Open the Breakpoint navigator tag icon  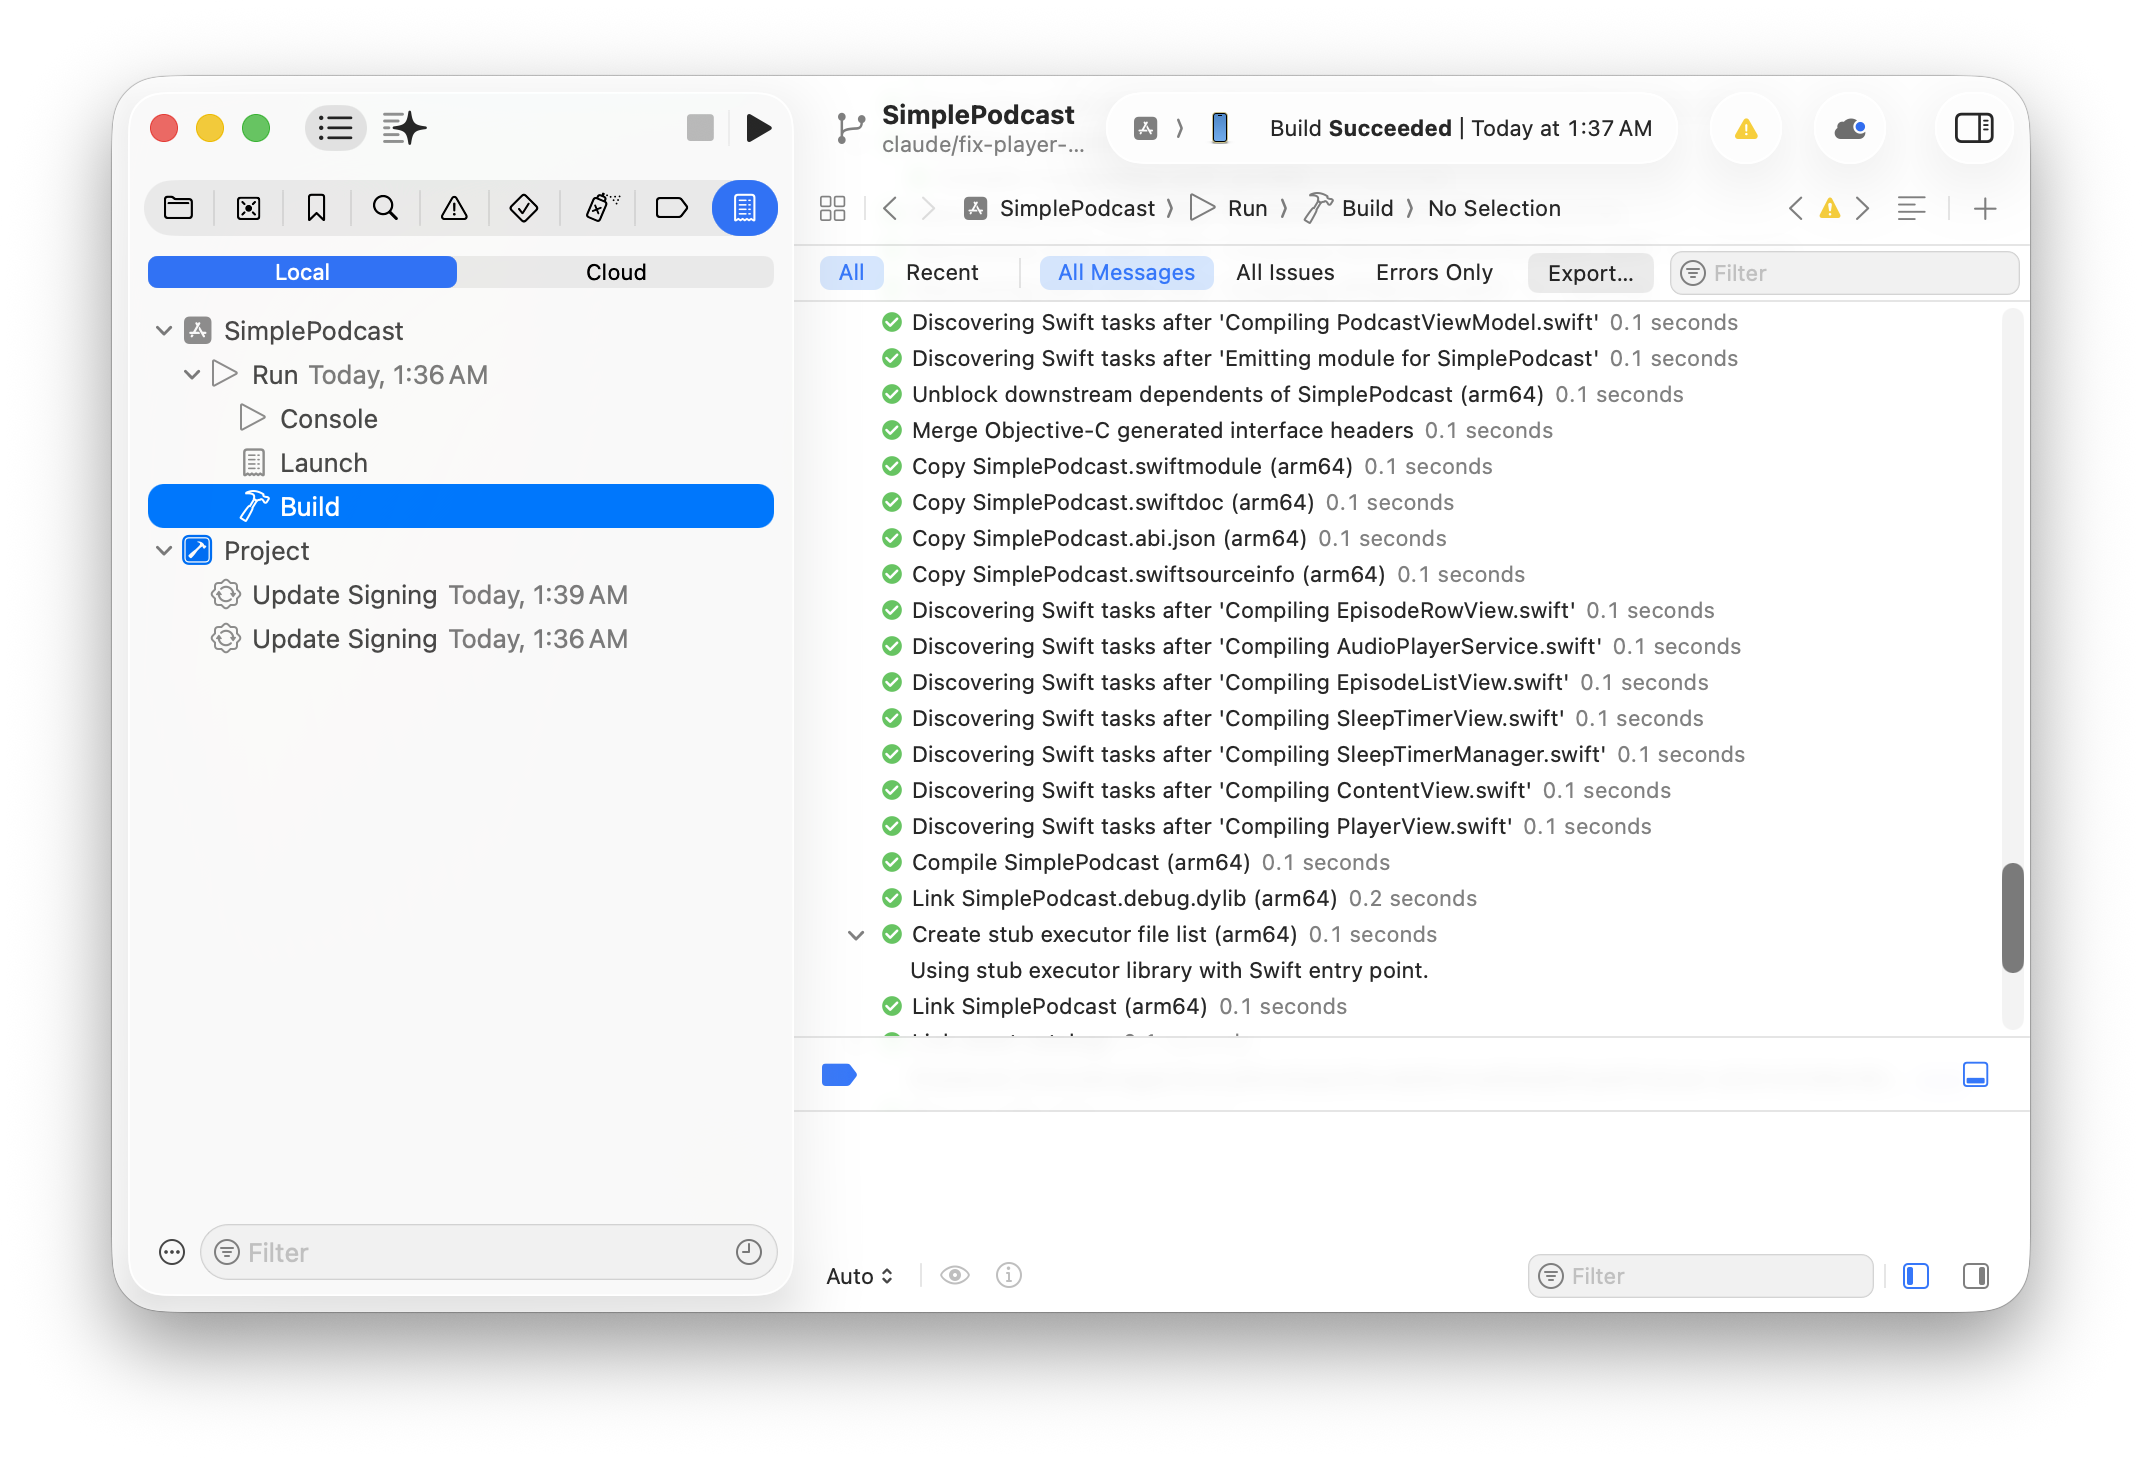pyautogui.click(x=671, y=208)
